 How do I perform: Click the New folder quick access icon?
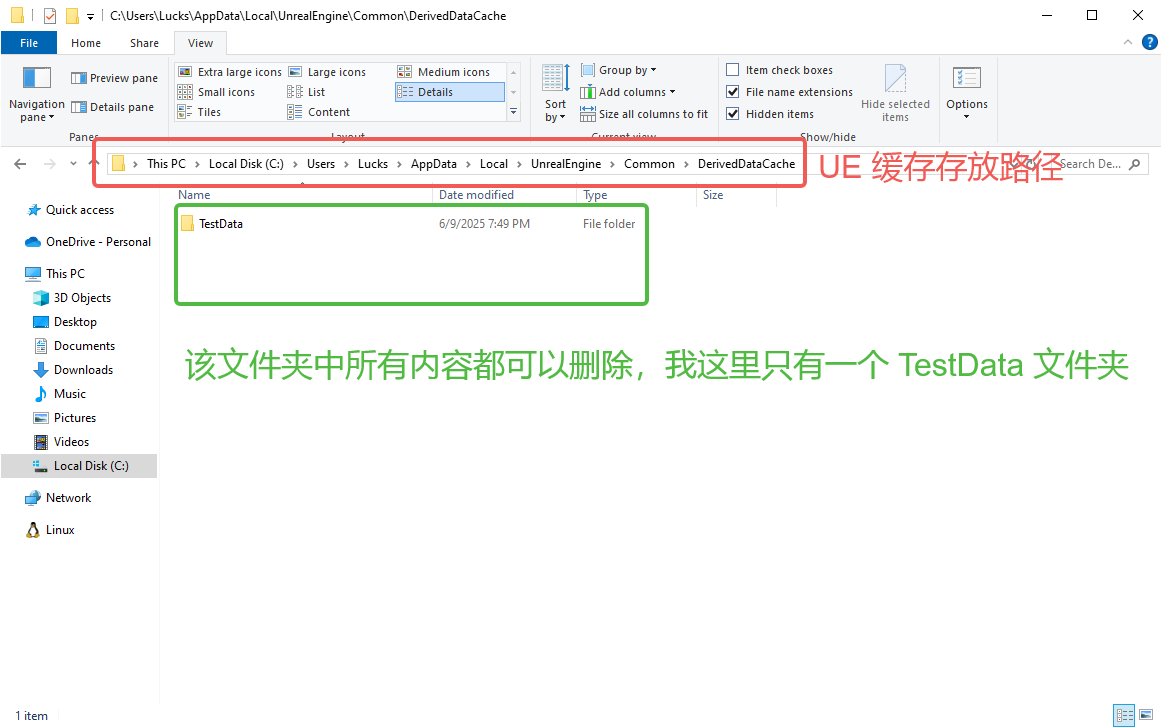(x=72, y=16)
